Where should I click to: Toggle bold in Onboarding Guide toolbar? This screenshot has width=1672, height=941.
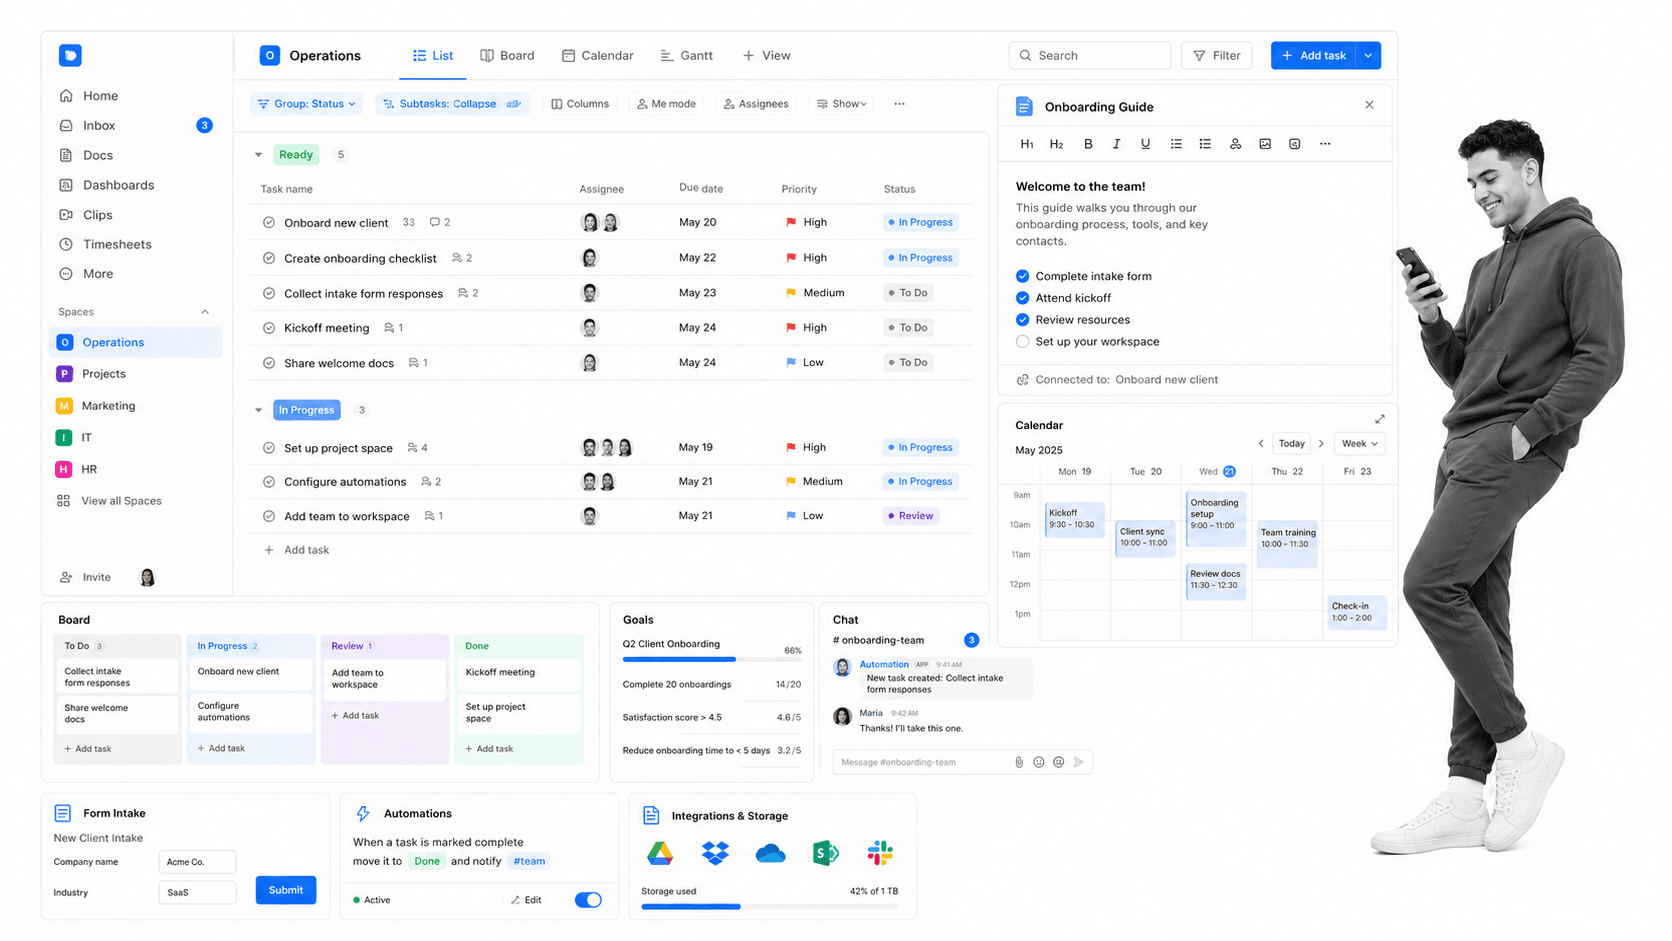[1088, 144]
